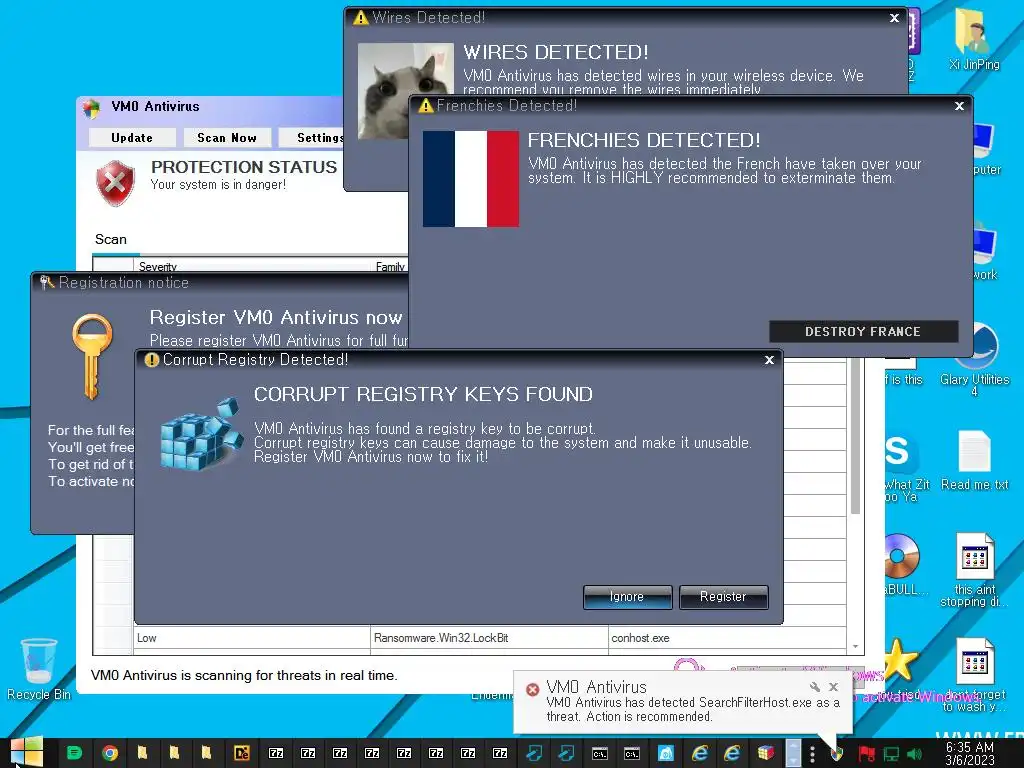This screenshot has height=768, width=1024.
Task: Open the Recycle Bin on the desktop
Action: pyautogui.click(x=39, y=669)
